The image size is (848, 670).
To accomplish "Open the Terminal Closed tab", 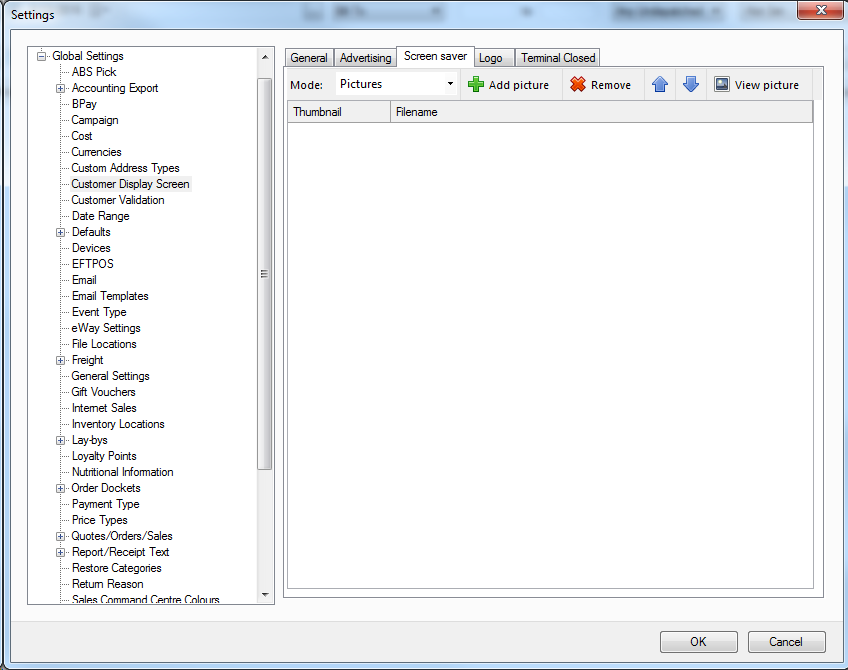I will pos(558,58).
